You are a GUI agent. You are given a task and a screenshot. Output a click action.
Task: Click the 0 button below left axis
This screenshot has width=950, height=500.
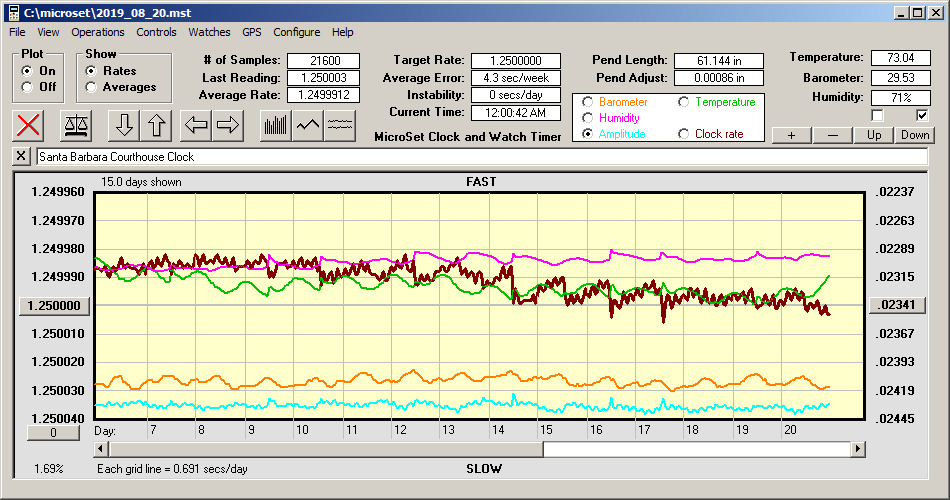[53, 433]
